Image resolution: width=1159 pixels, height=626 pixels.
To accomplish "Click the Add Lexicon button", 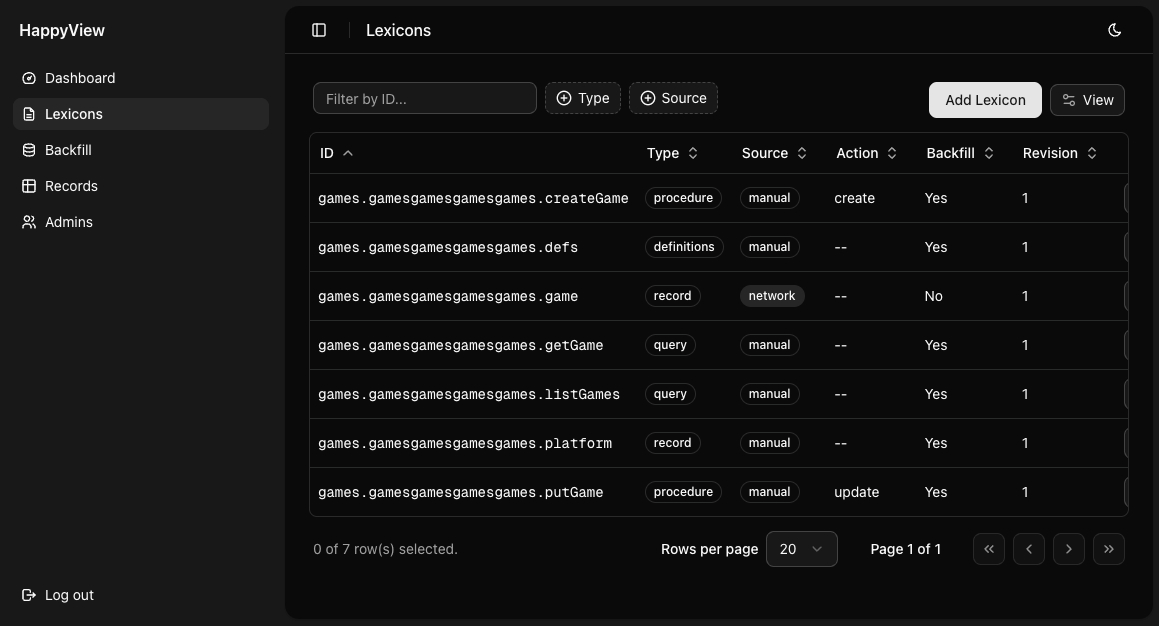I will [x=985, y=100].
